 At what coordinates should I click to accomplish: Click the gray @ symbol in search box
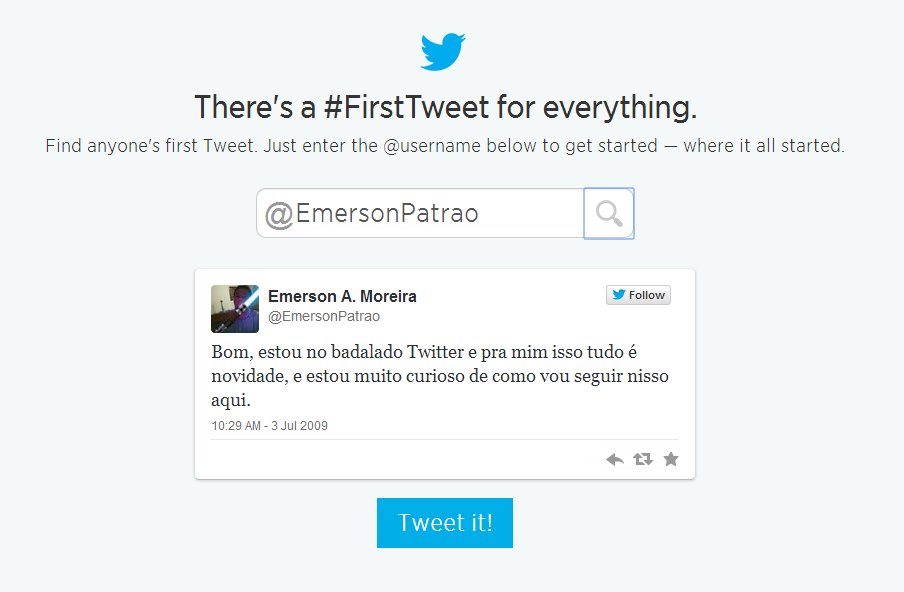(279, 214)
